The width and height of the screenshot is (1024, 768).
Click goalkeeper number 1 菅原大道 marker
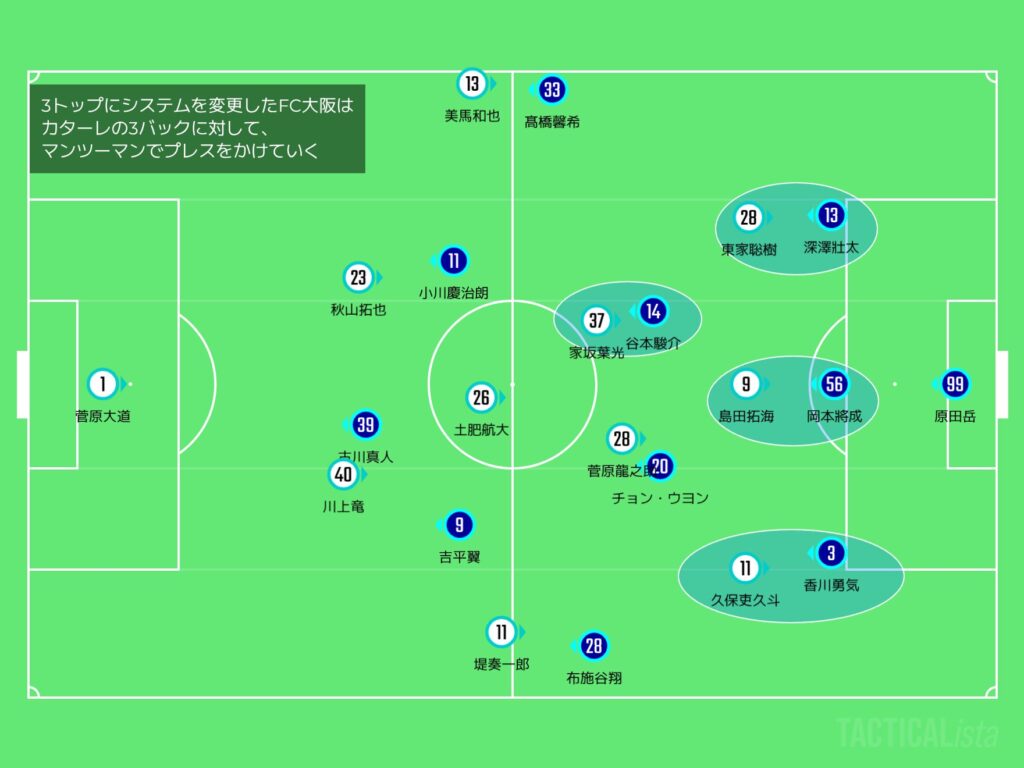102,383
